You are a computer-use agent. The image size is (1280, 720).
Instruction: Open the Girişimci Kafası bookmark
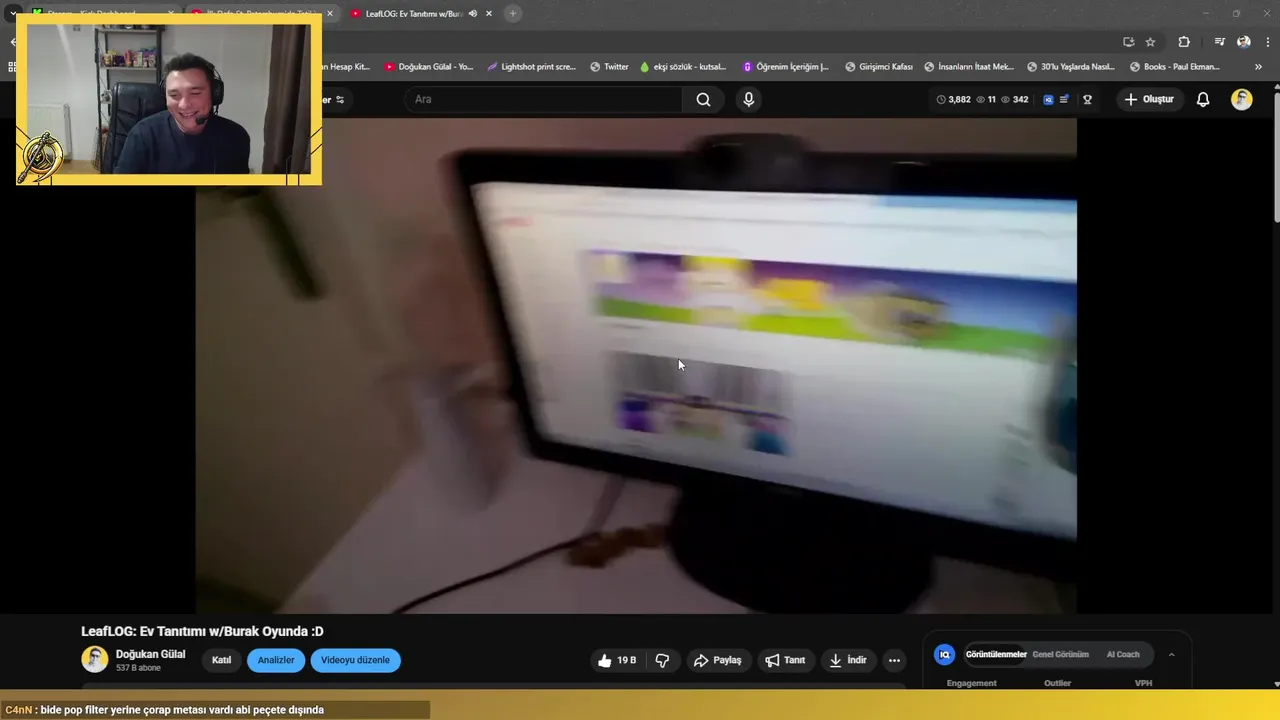878,67
